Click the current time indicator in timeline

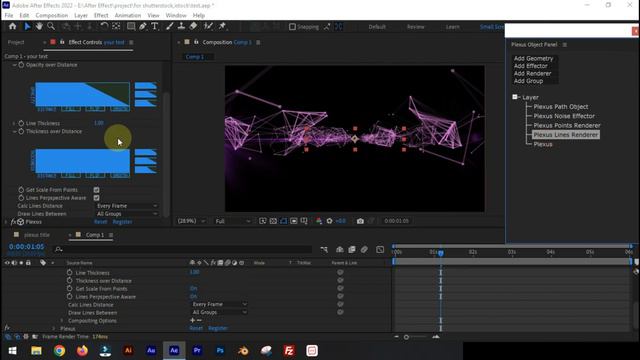pyautogui.click(x=441, y=253)
